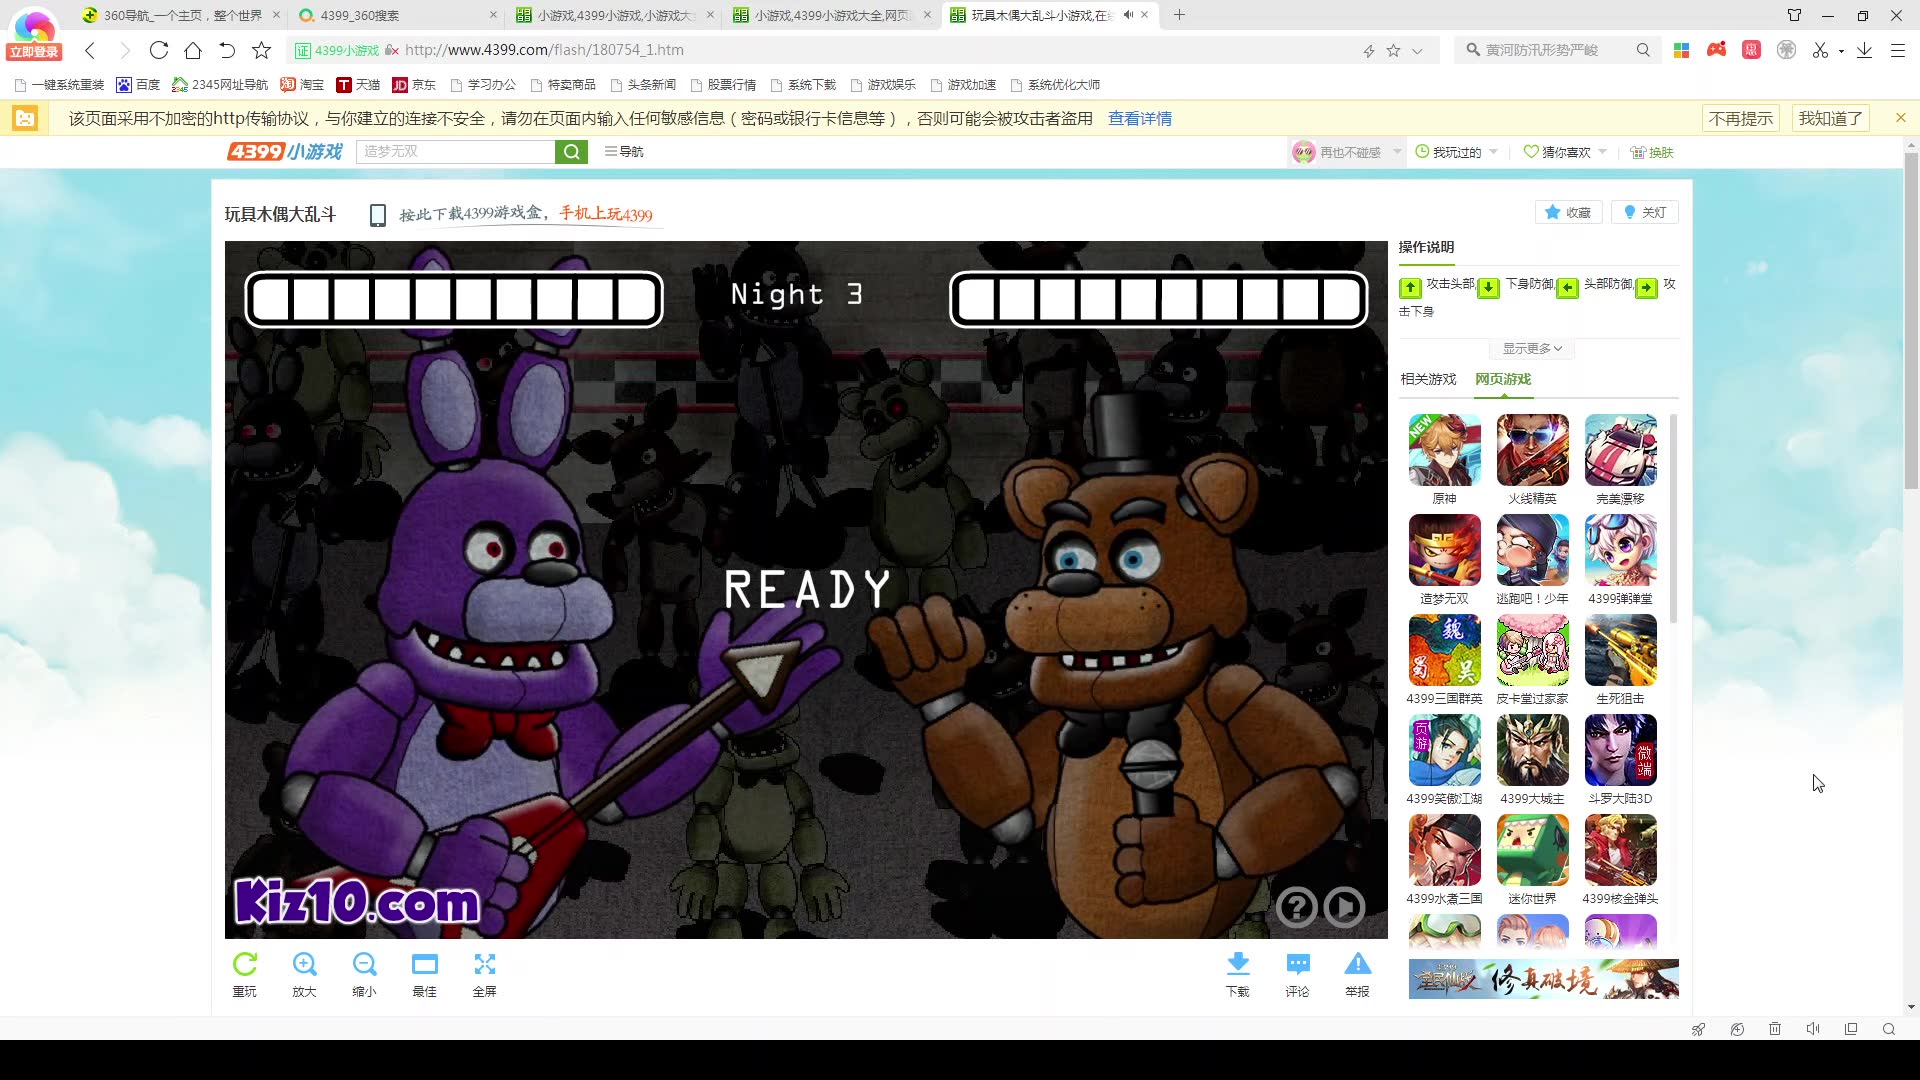Click the green search button on 4399
Image resolution: width=1920 pixels, height=1080 pixels.
[571, 151]
